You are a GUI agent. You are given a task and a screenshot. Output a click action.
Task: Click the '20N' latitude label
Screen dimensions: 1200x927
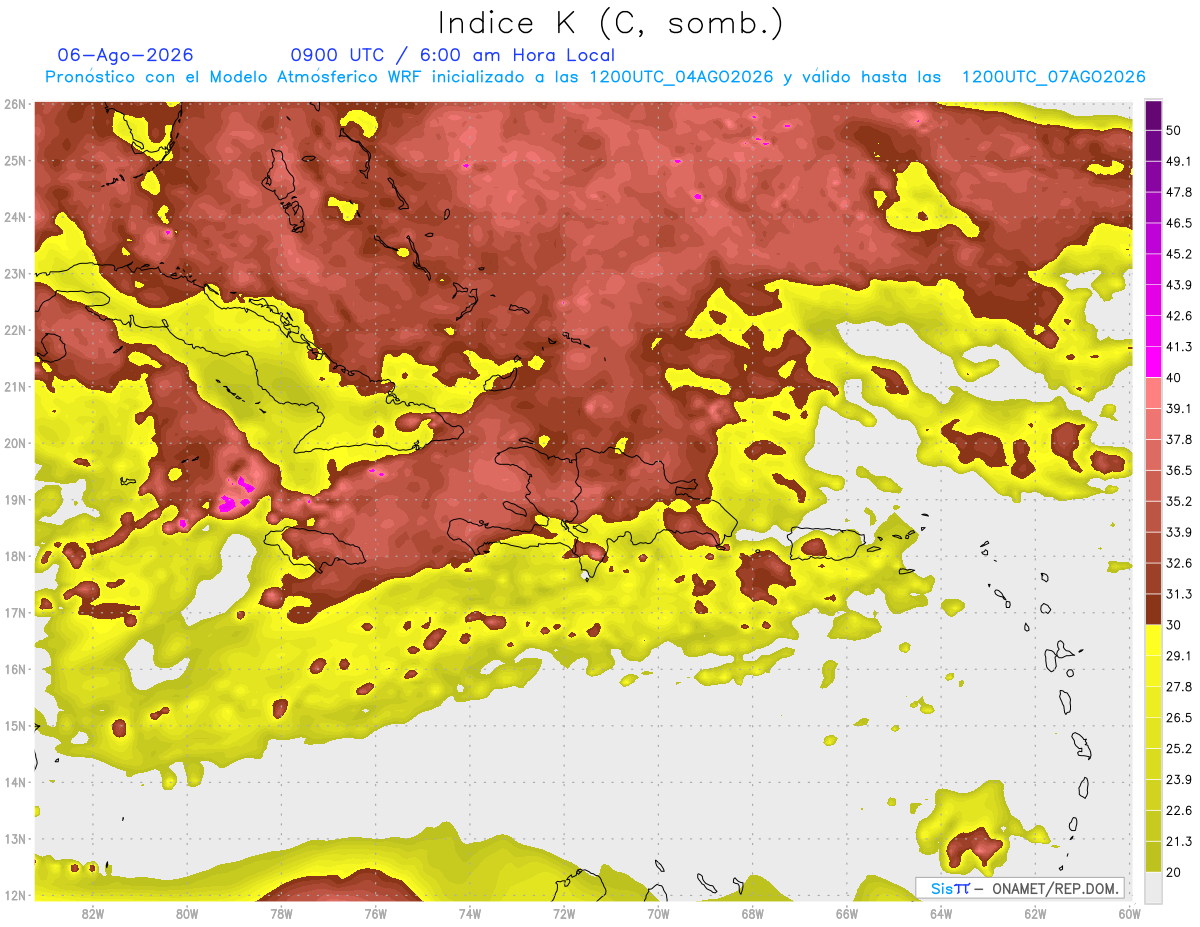coord(14,443)
